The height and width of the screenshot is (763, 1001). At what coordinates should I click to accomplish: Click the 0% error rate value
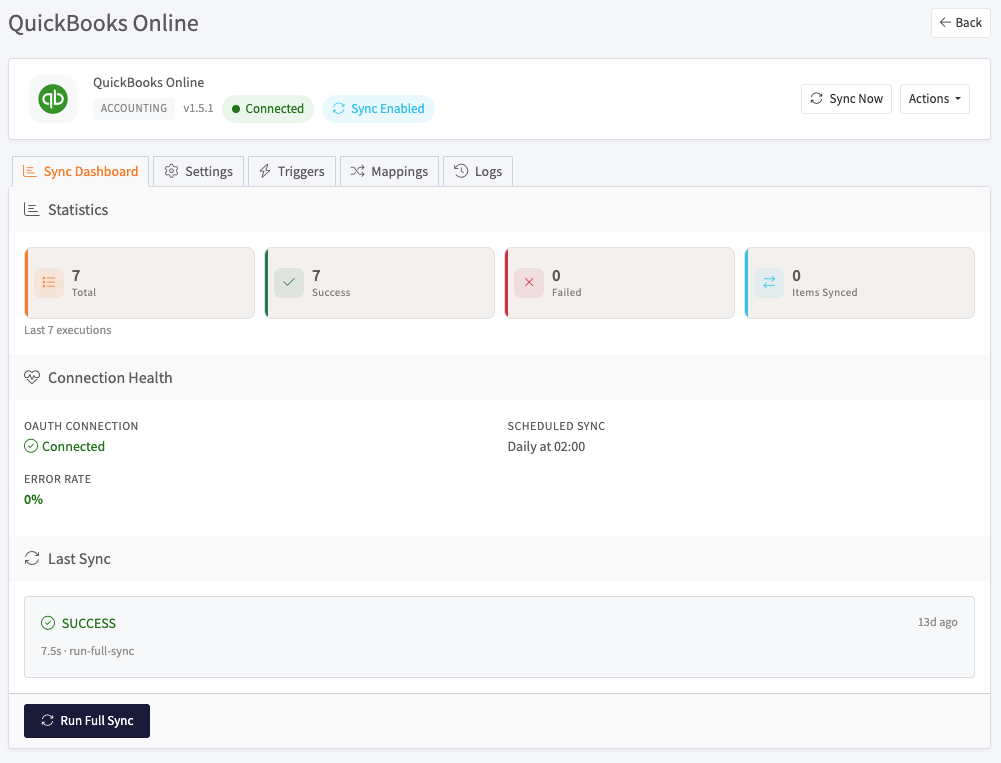coord(33,499)
